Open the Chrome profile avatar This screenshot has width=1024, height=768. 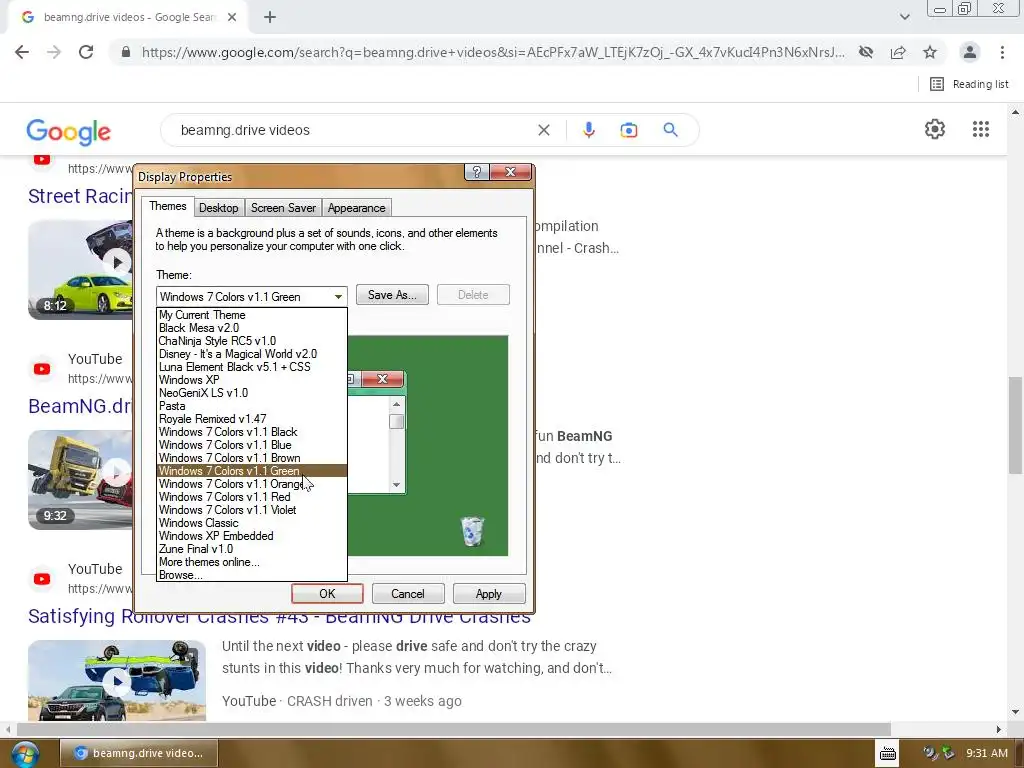point(970,52)
